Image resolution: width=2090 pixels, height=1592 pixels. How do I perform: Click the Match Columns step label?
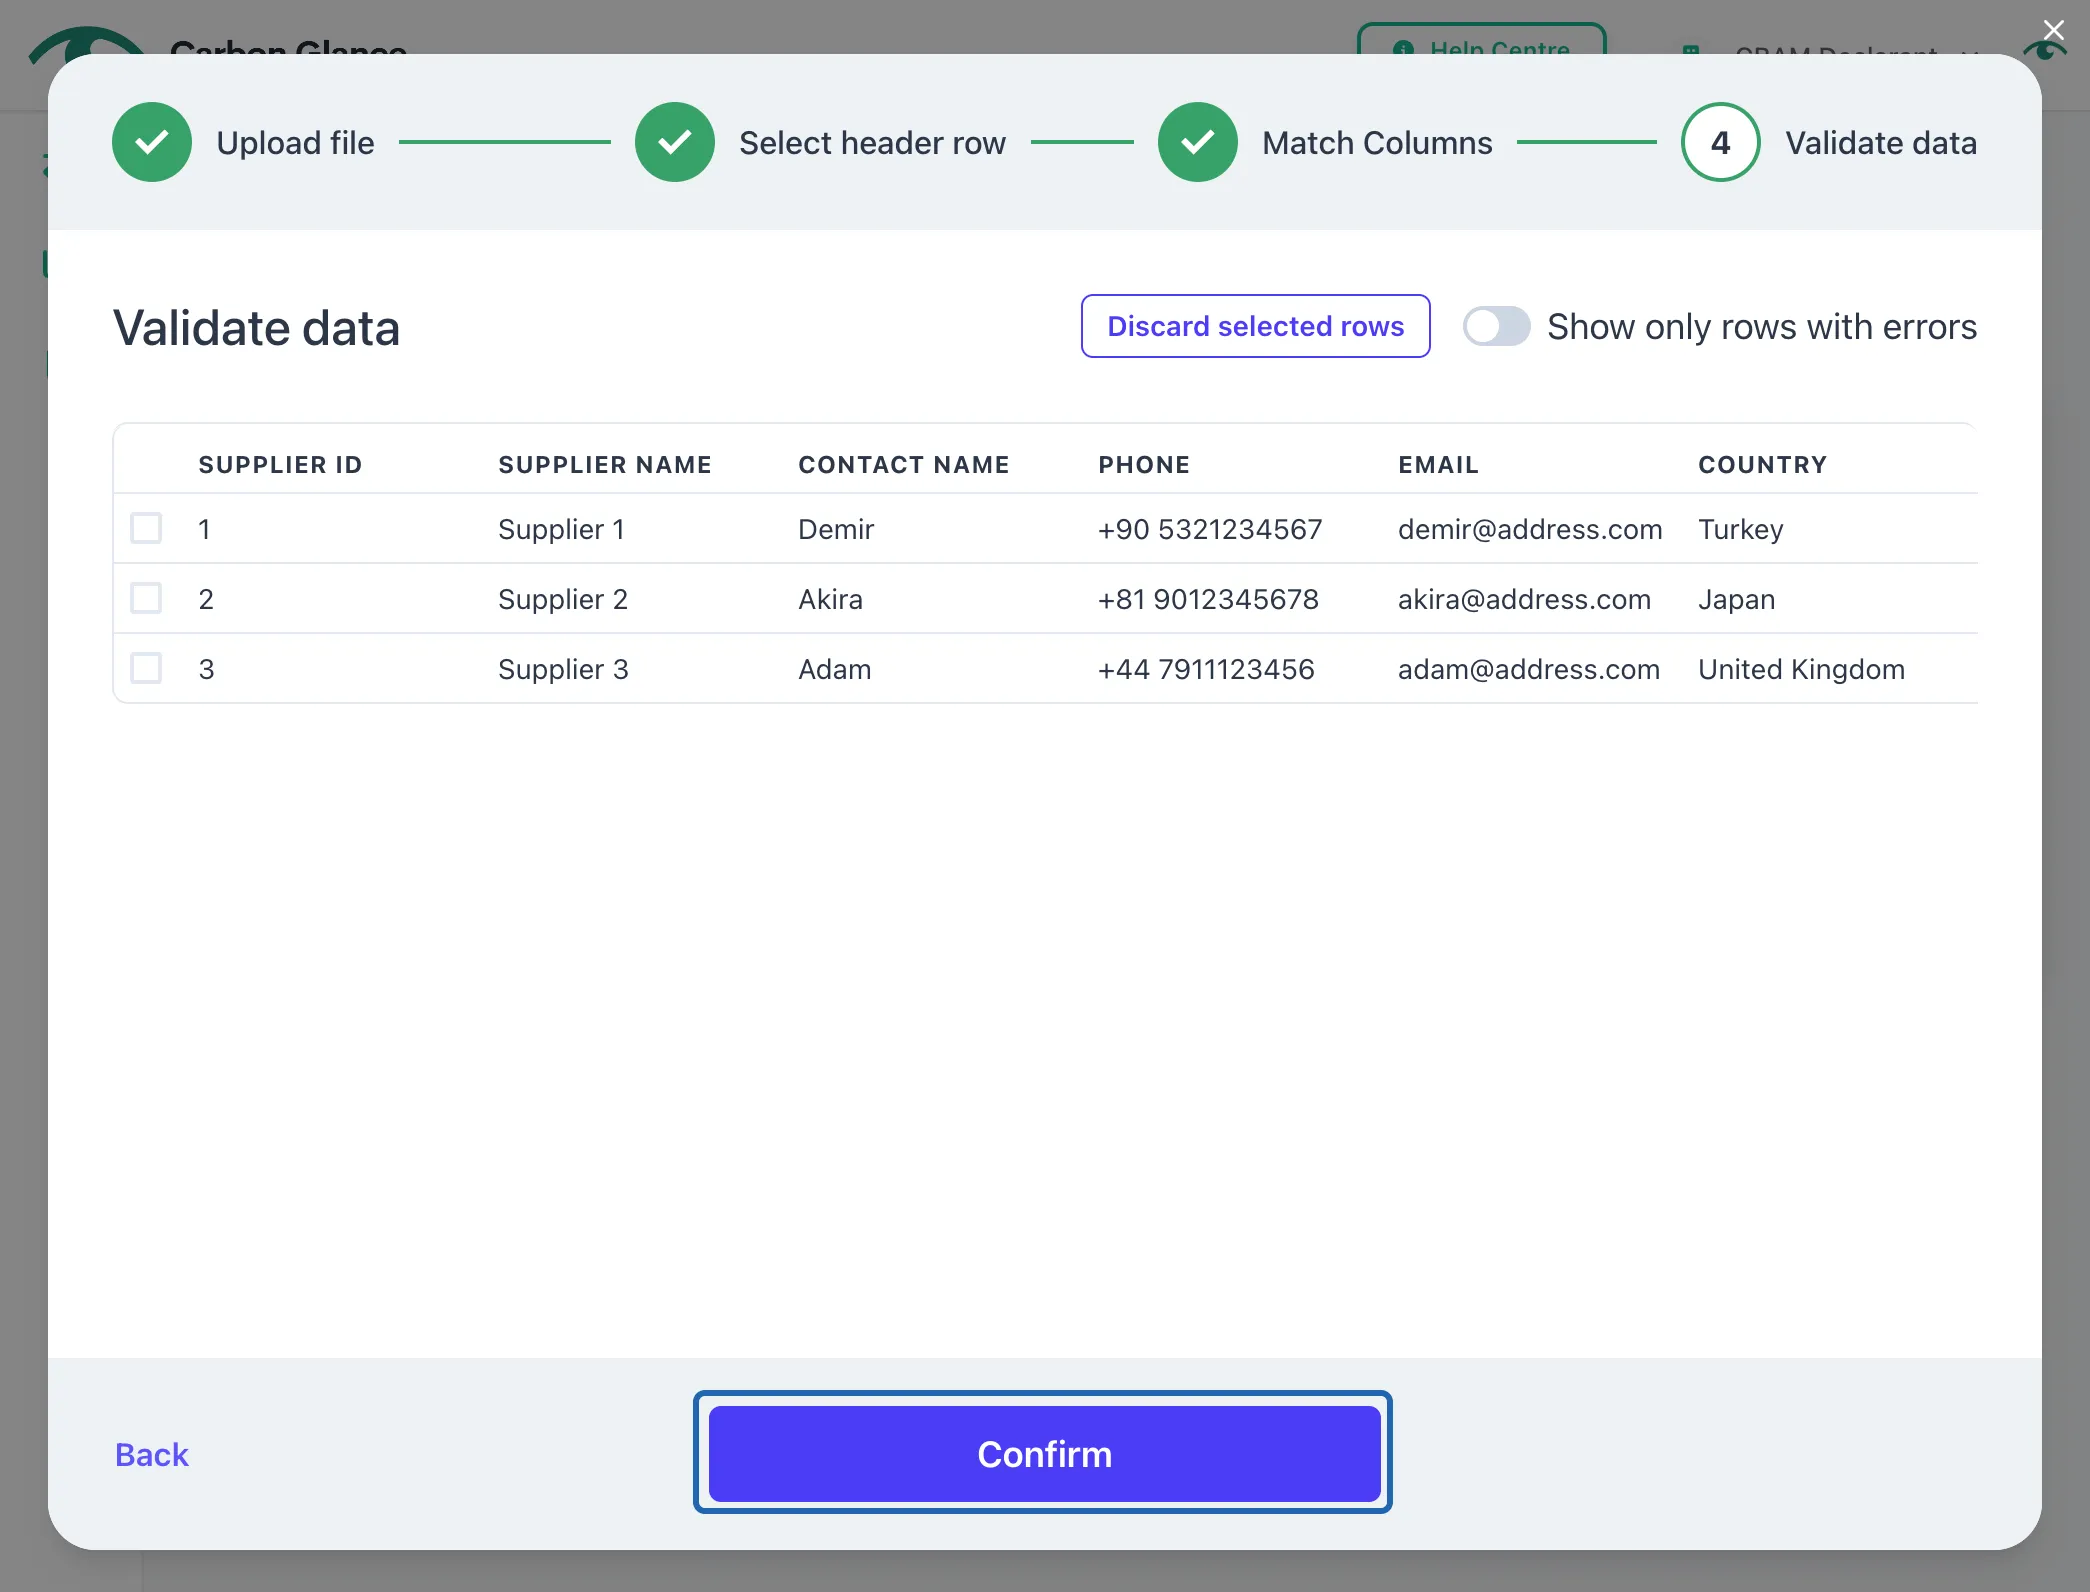click(x=1377, y=143)
